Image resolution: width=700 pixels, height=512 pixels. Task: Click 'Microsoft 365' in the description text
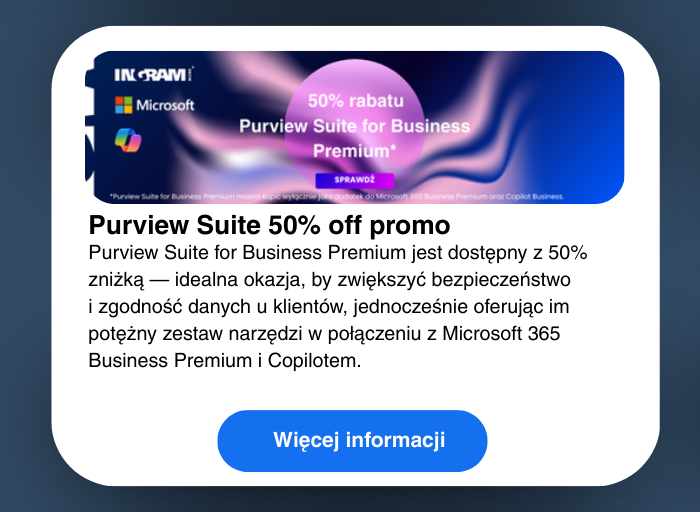[x=501, y=333]
